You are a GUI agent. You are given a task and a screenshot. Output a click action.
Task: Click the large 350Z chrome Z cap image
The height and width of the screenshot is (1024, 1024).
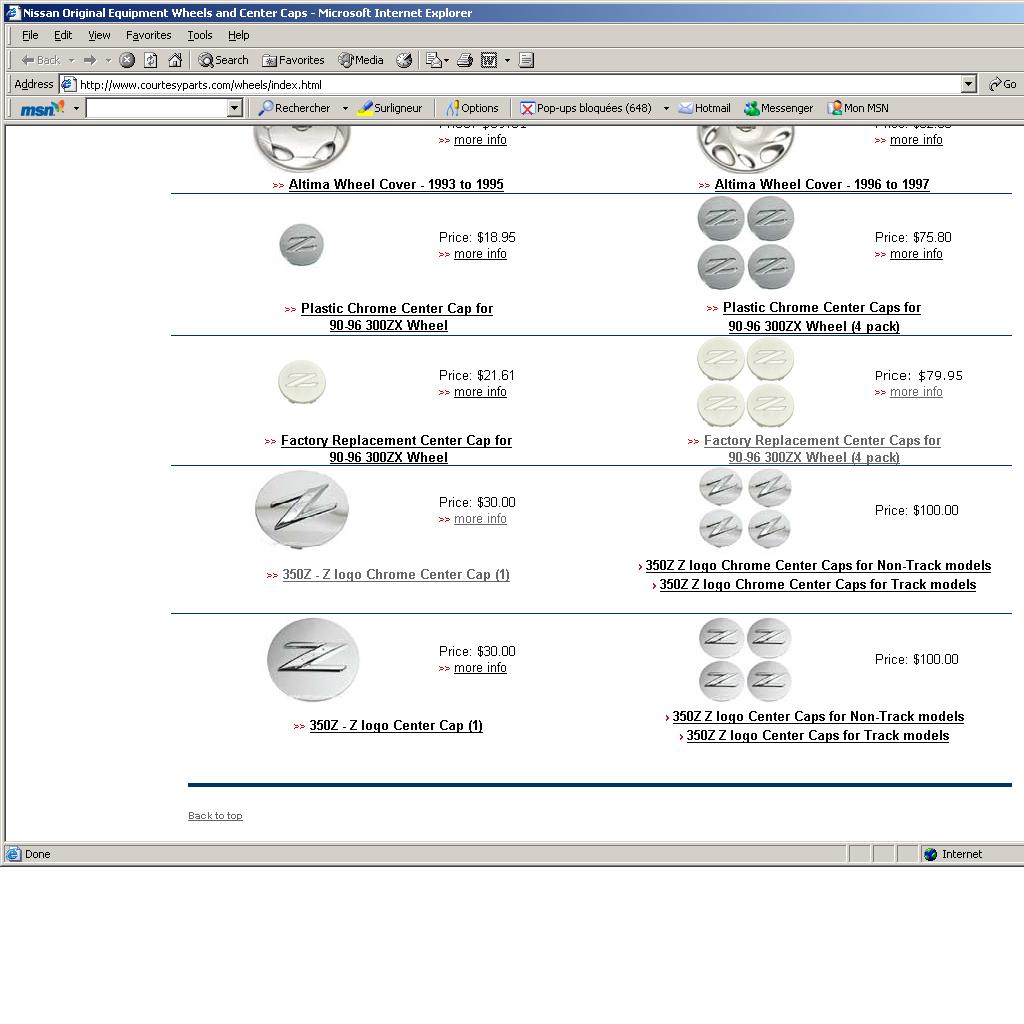pos(302,509)
